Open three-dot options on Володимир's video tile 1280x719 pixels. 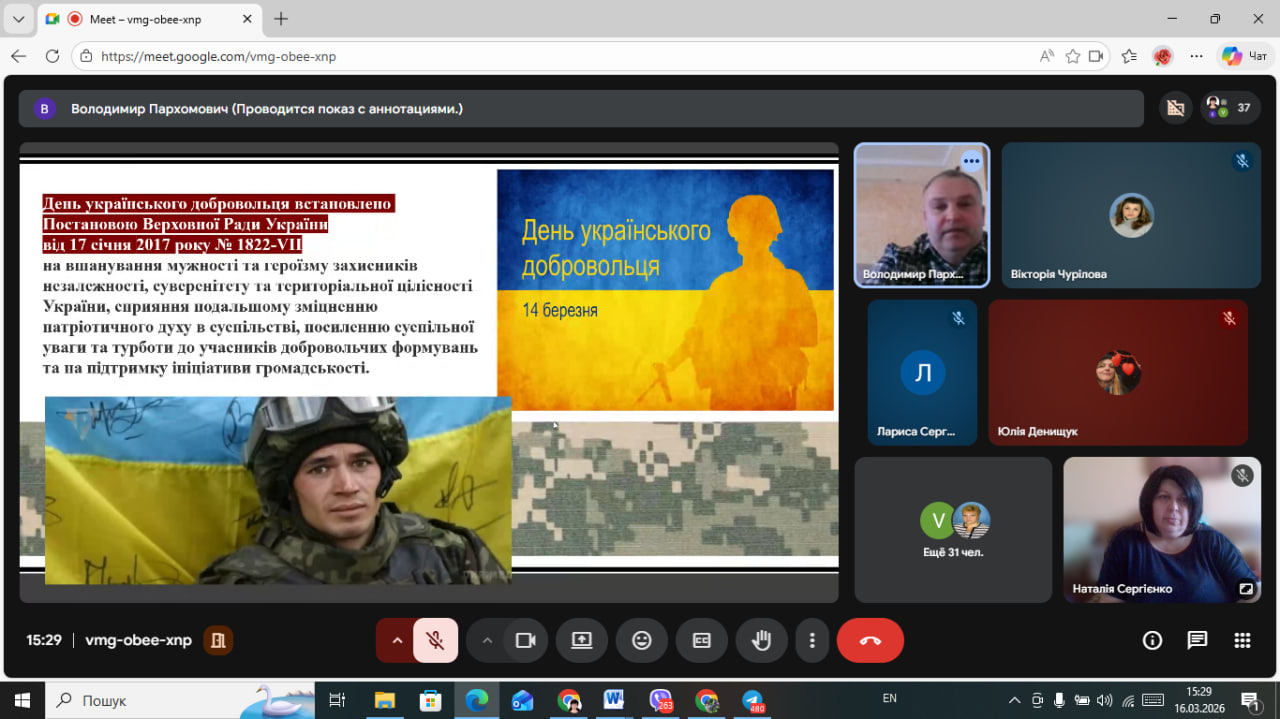971,161
